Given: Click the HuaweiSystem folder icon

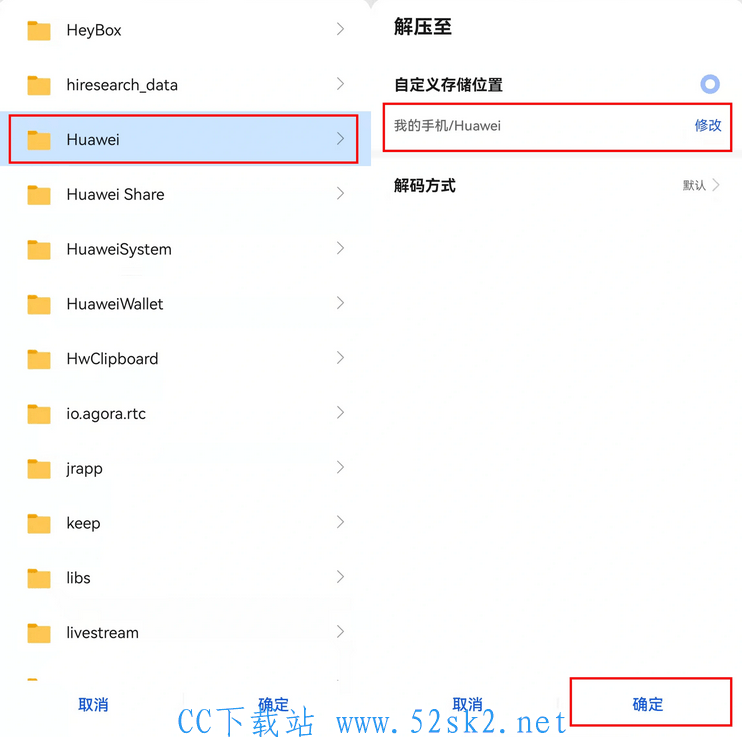Looking at the screenshot, I should coord(39,250).
